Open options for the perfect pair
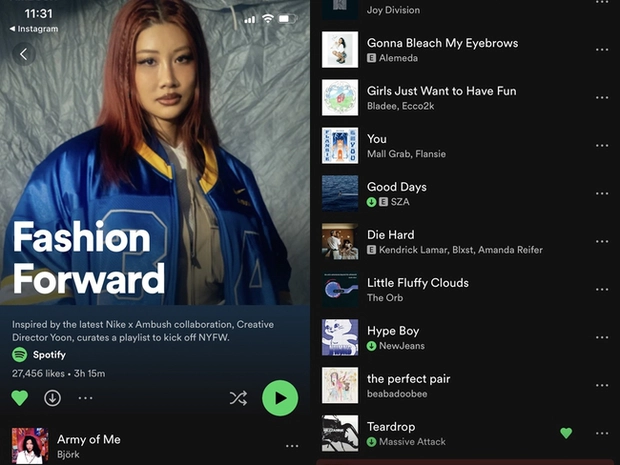This screenshot has width=620, height=465. click(x=602, y=386)
